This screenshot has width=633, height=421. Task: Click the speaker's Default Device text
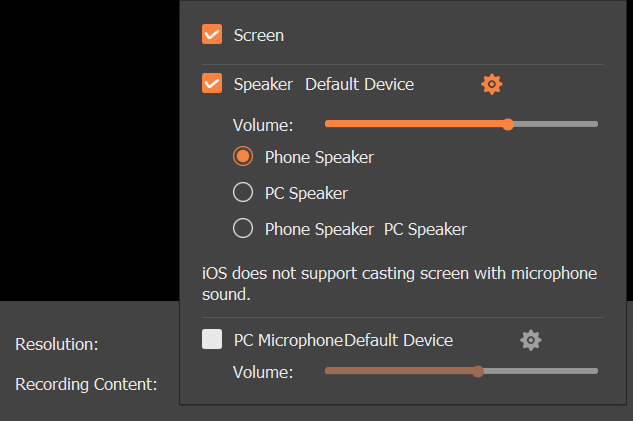click(359, 85)
